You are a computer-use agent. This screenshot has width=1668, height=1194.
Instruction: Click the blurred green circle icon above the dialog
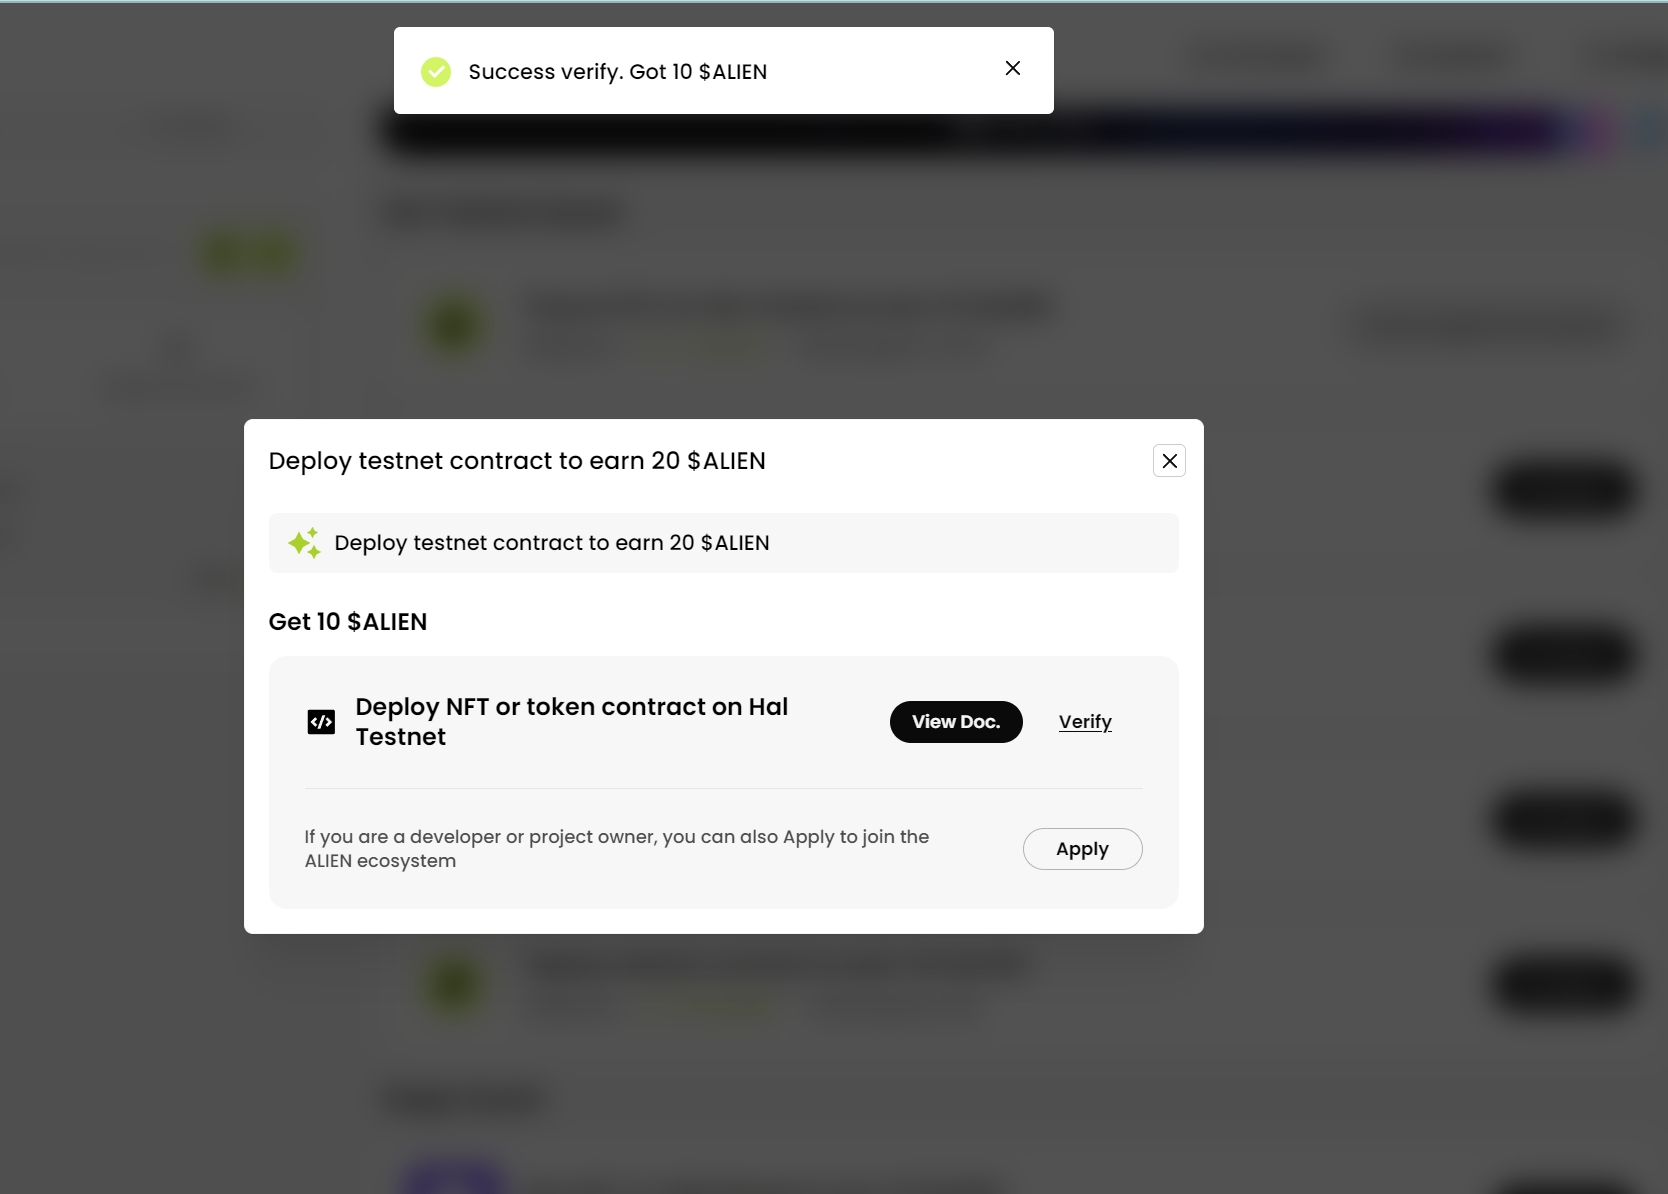(x=455, y=325)
